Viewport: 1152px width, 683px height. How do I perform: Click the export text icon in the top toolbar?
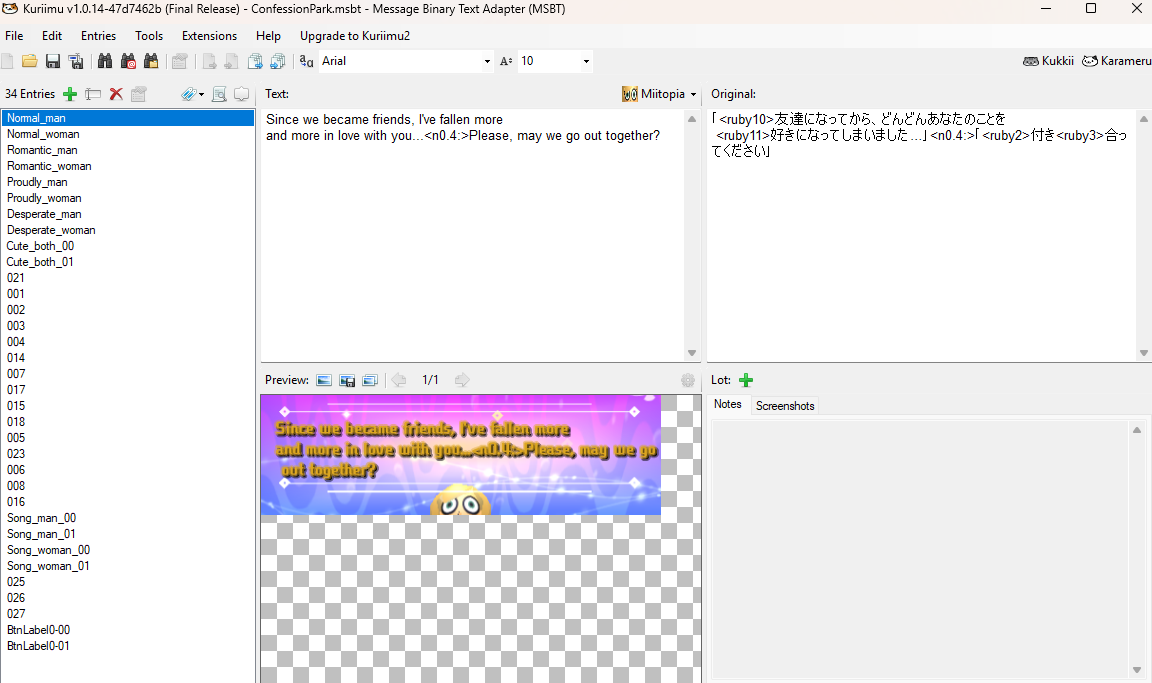pos(209,61)
